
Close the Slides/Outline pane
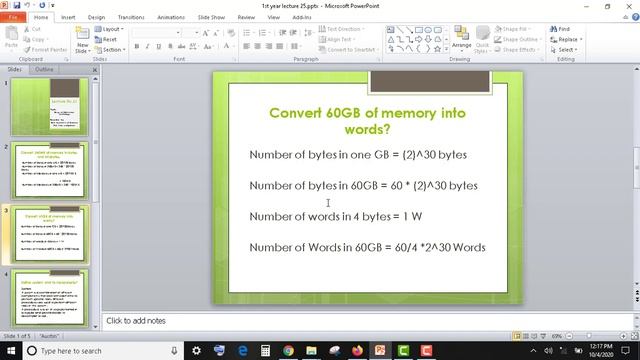click(95, 70)
